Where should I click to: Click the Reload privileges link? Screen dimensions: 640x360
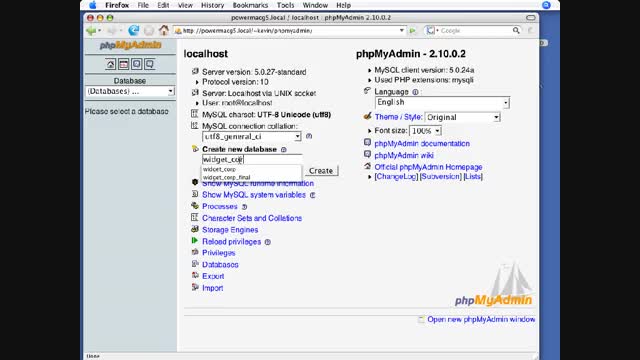(x=231, y=242)
